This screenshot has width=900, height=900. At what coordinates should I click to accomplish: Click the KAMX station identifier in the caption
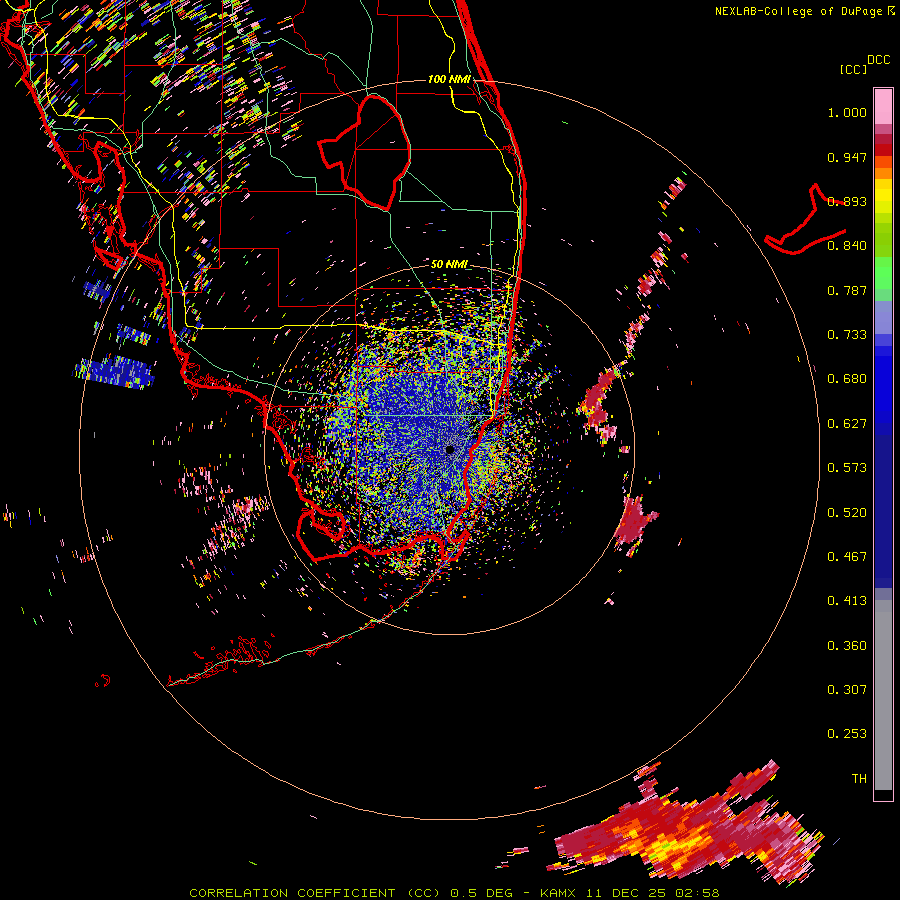557,893
